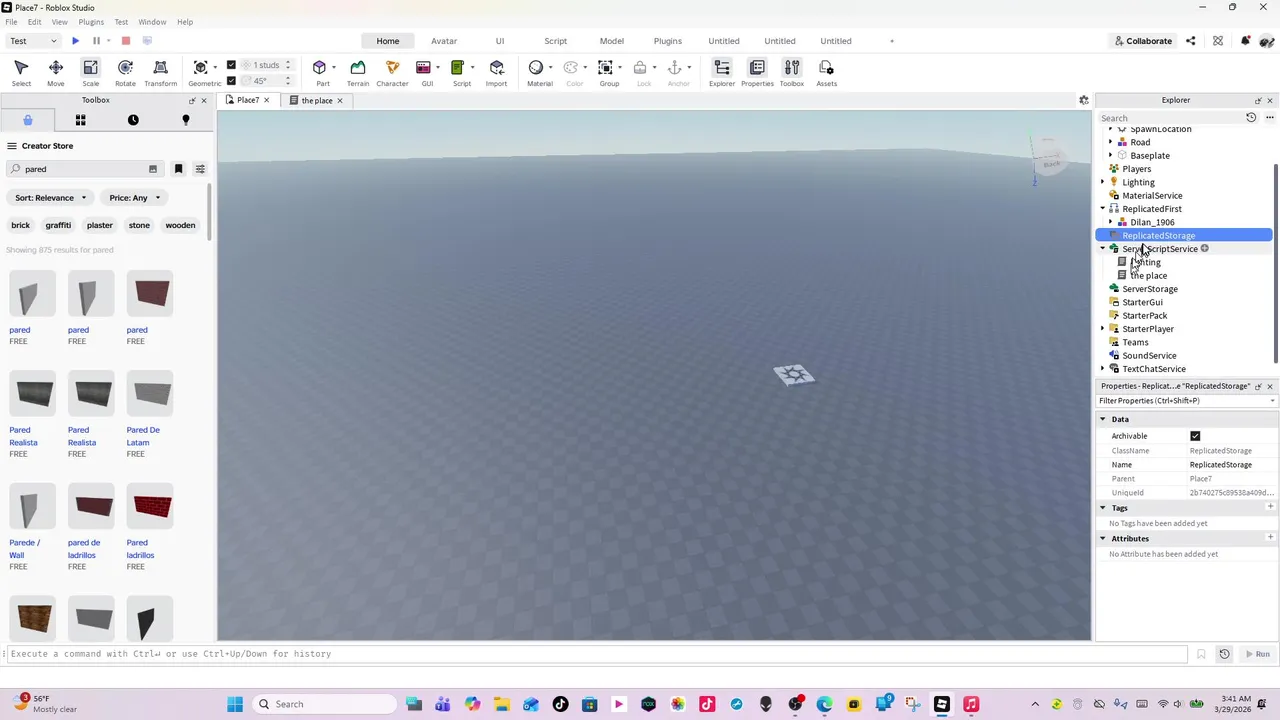1280x720 pixels.
Task: Toggle the studs move snapping checkbox
Action: pos(231,65)
